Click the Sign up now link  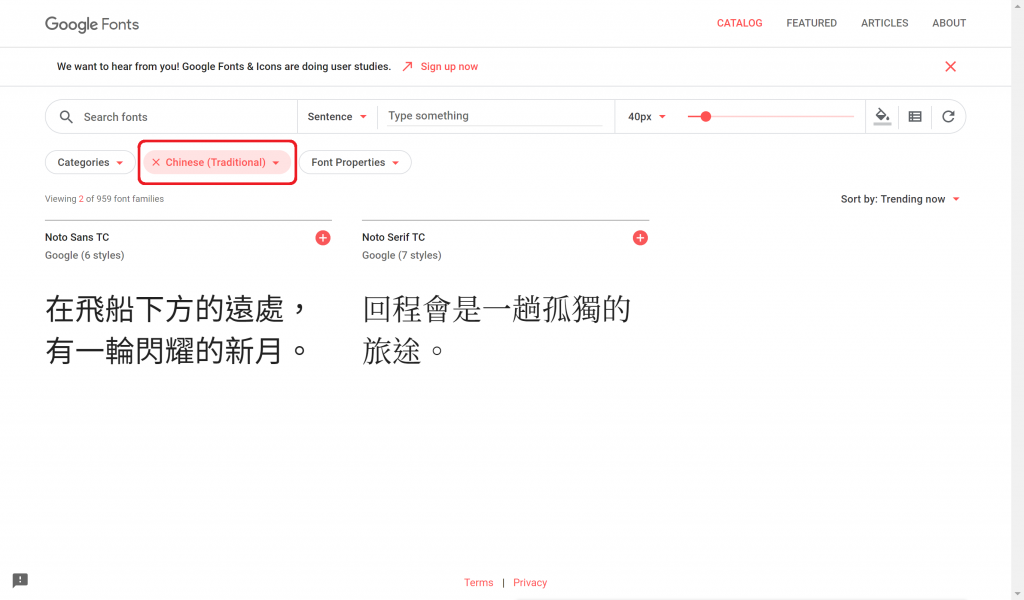coord(449,67)
